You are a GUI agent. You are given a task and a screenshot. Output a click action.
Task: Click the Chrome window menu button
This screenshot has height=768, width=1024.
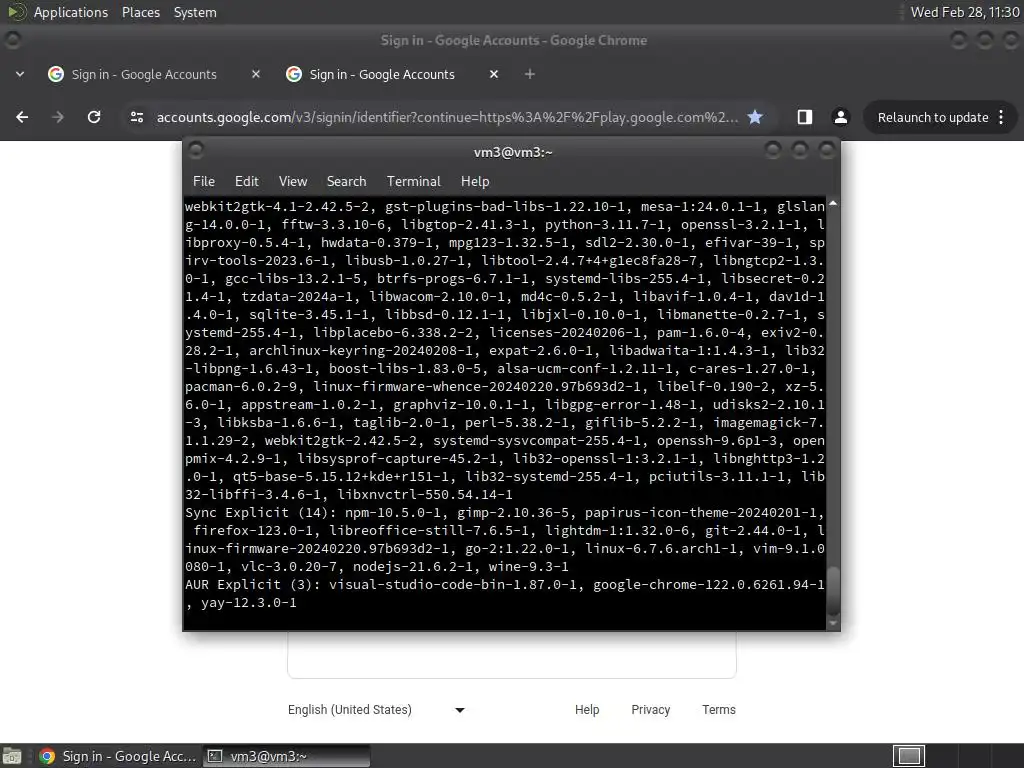coord(12,40)
